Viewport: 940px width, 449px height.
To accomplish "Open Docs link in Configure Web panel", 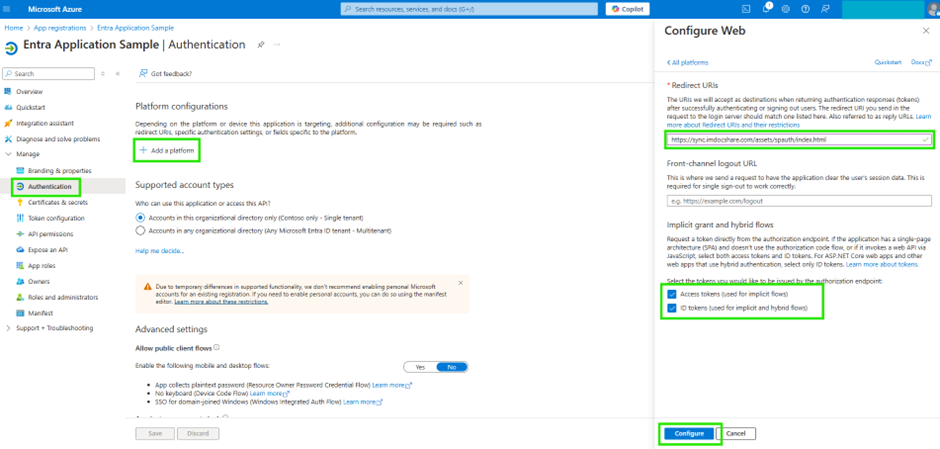I will click(921, 62).
